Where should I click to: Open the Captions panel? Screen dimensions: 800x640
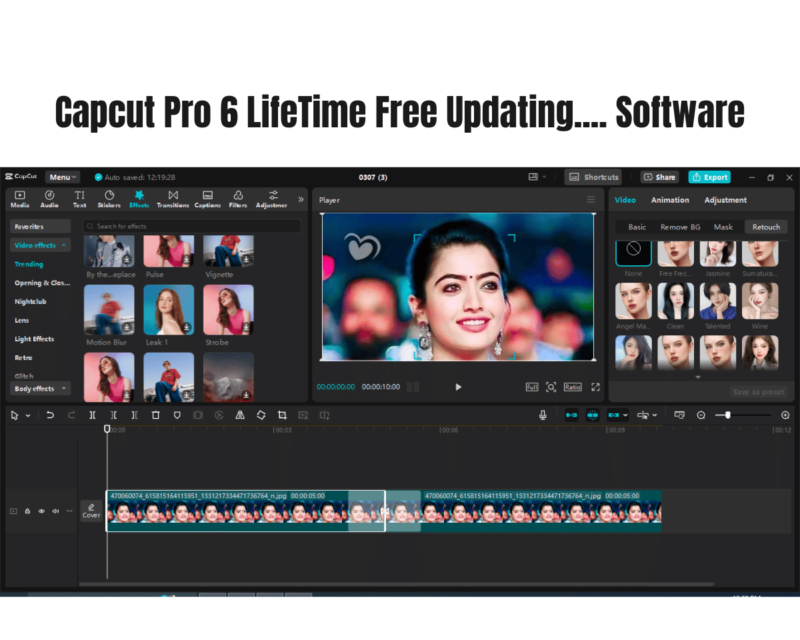tap(208, 199)
